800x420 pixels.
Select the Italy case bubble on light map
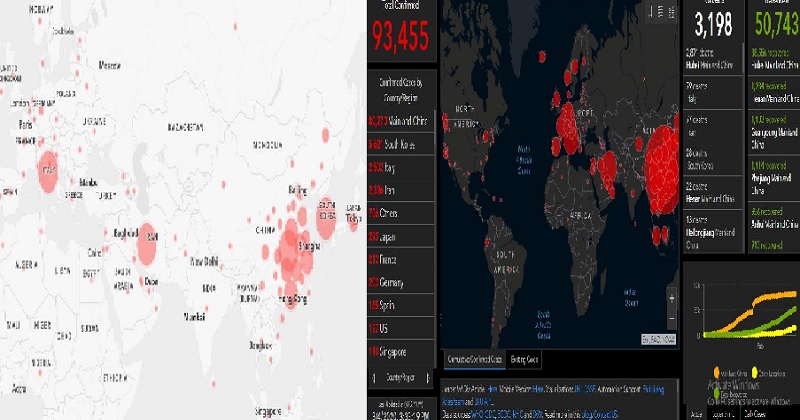pos(47,171)
